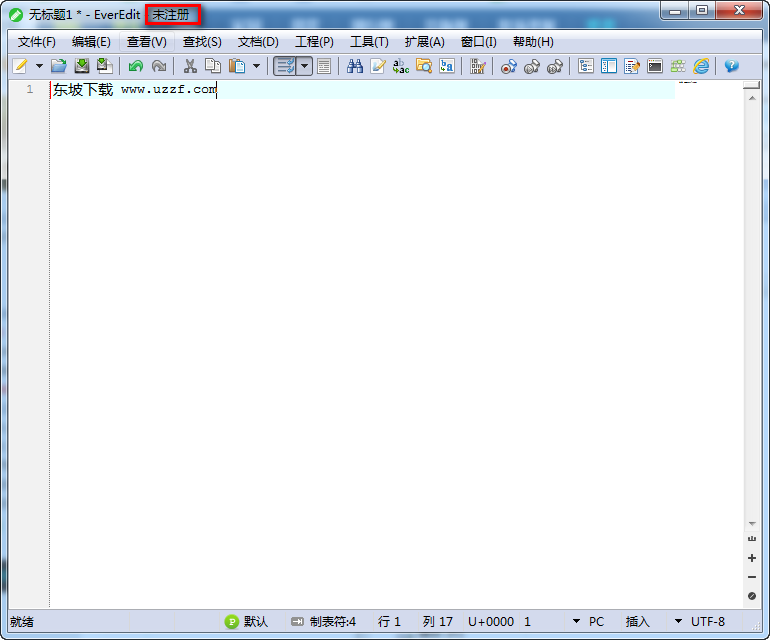The width and height of the screenshot is (770, 640).
Task: Click the vertical scrollbar down arrow
Action: point(752,524)
